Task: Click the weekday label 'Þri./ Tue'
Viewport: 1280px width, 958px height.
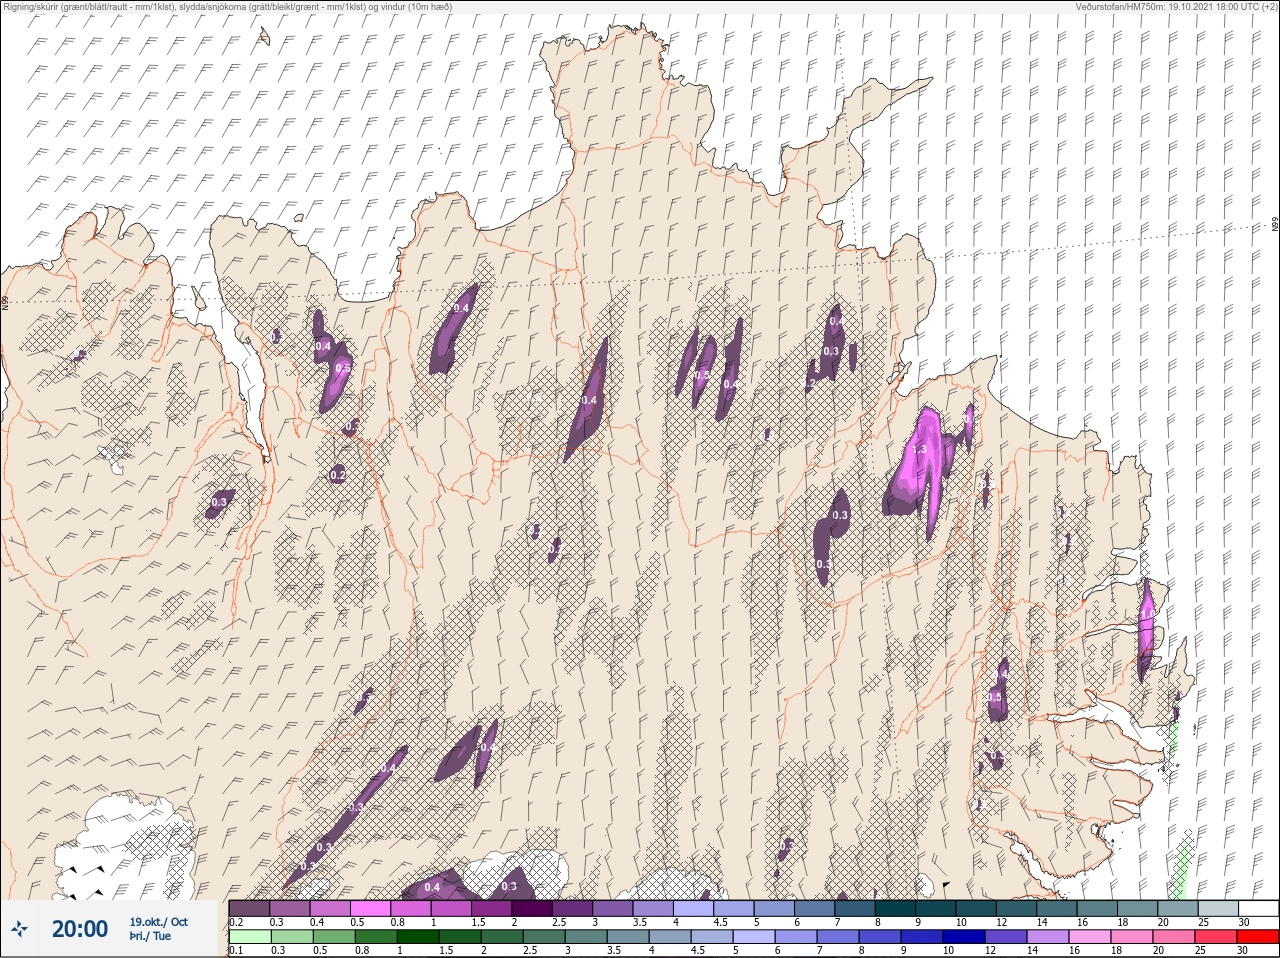Action: pyautogui.click(x=150, y=937)
